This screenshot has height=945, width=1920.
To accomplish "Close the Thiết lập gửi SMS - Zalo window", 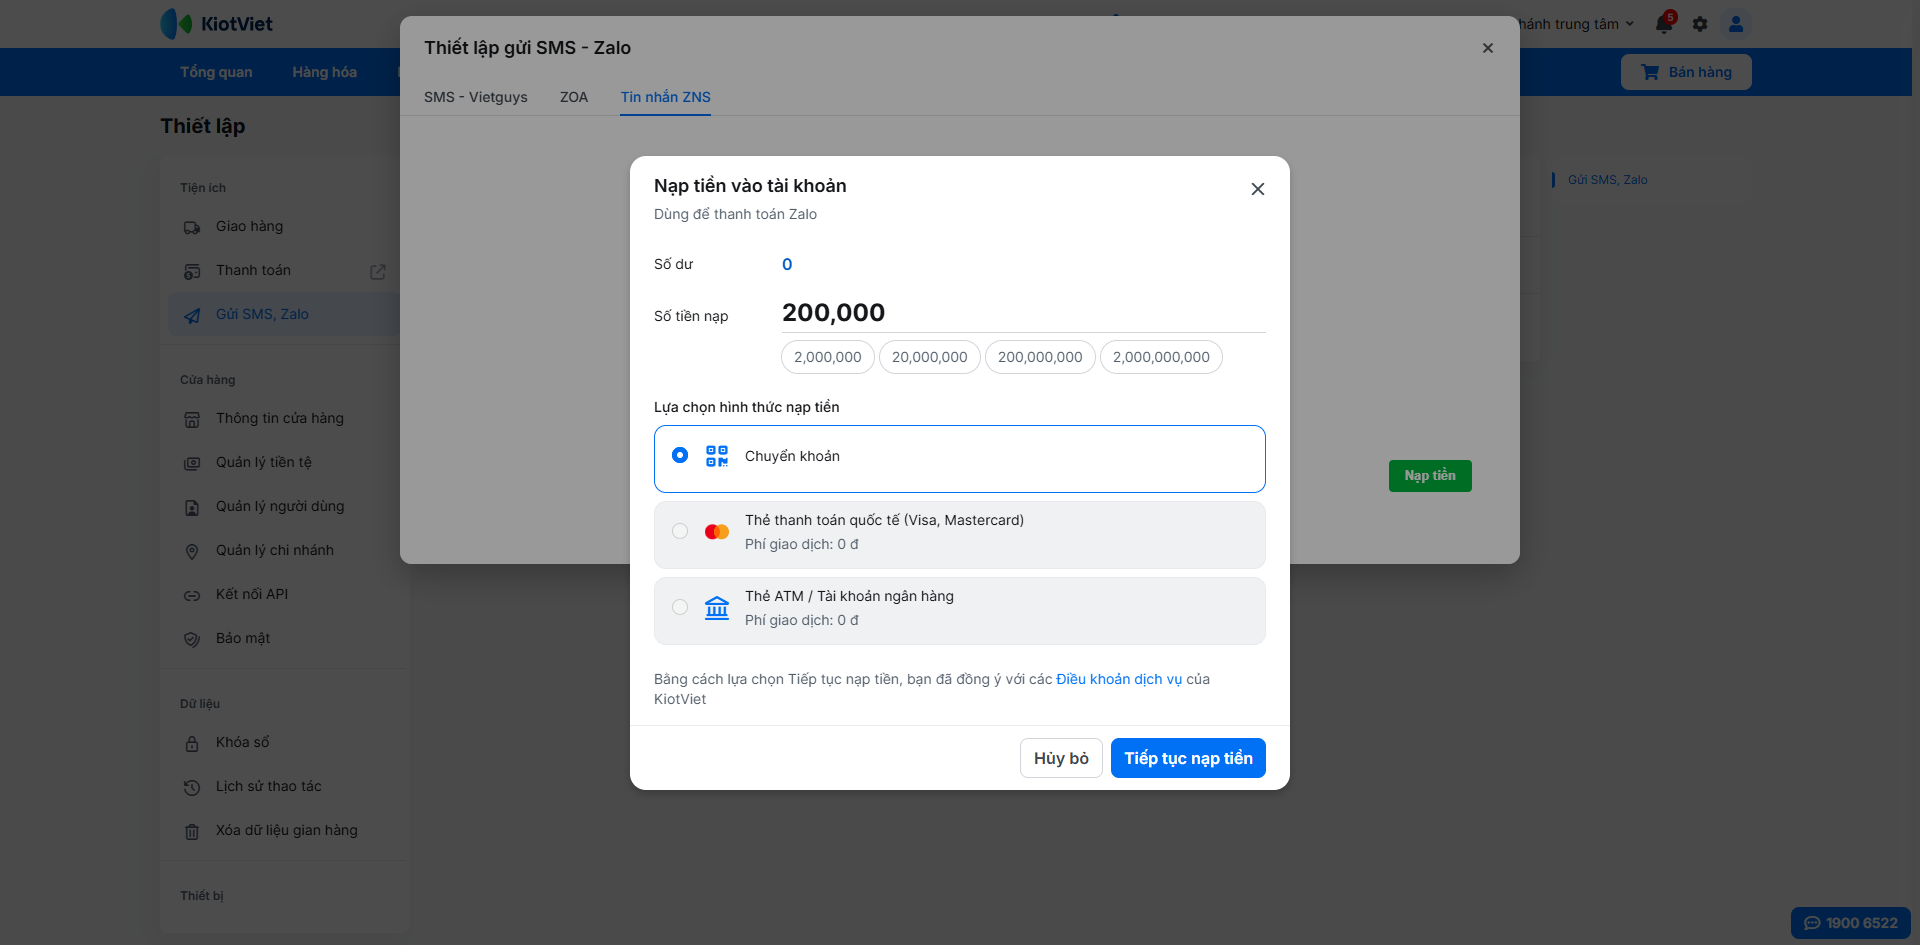I will (1488, 48).
